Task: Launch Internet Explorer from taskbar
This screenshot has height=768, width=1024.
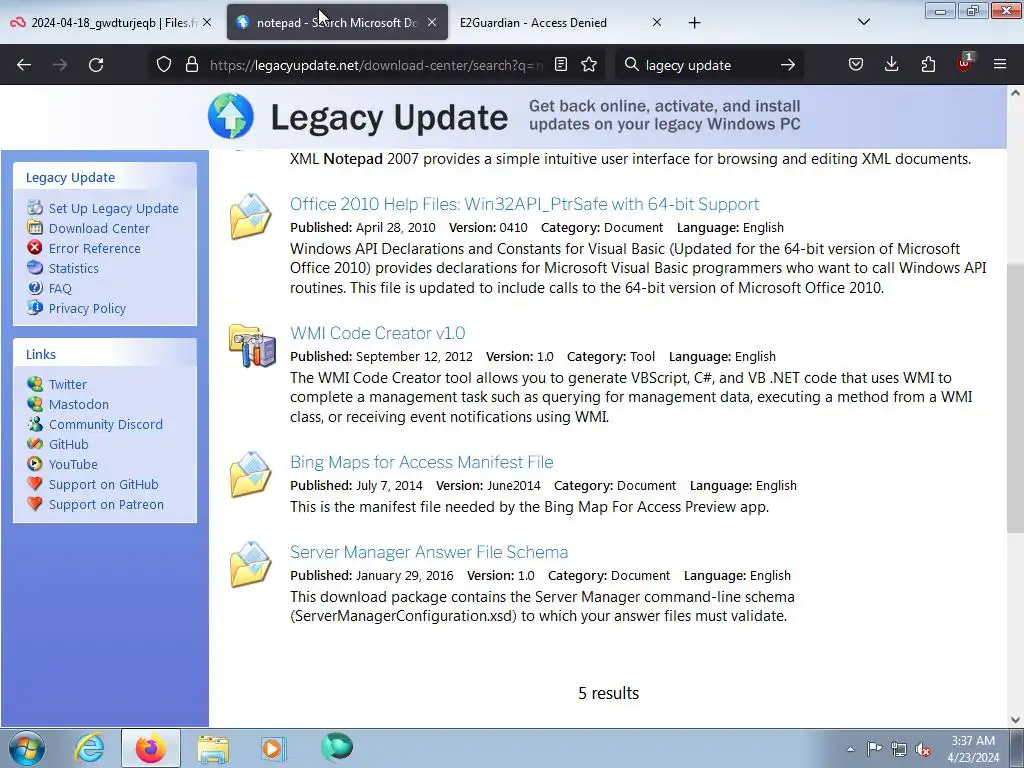Action: pyautogui.click(x=89, y=748)
